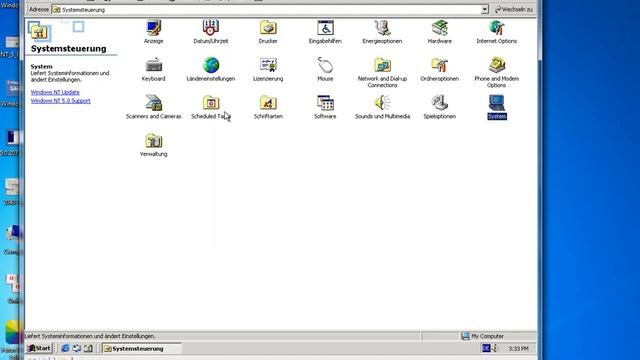Open the address bar dropdown arrow
The width and height of the screenshot is (640, 360).
[x=484, y=9]
